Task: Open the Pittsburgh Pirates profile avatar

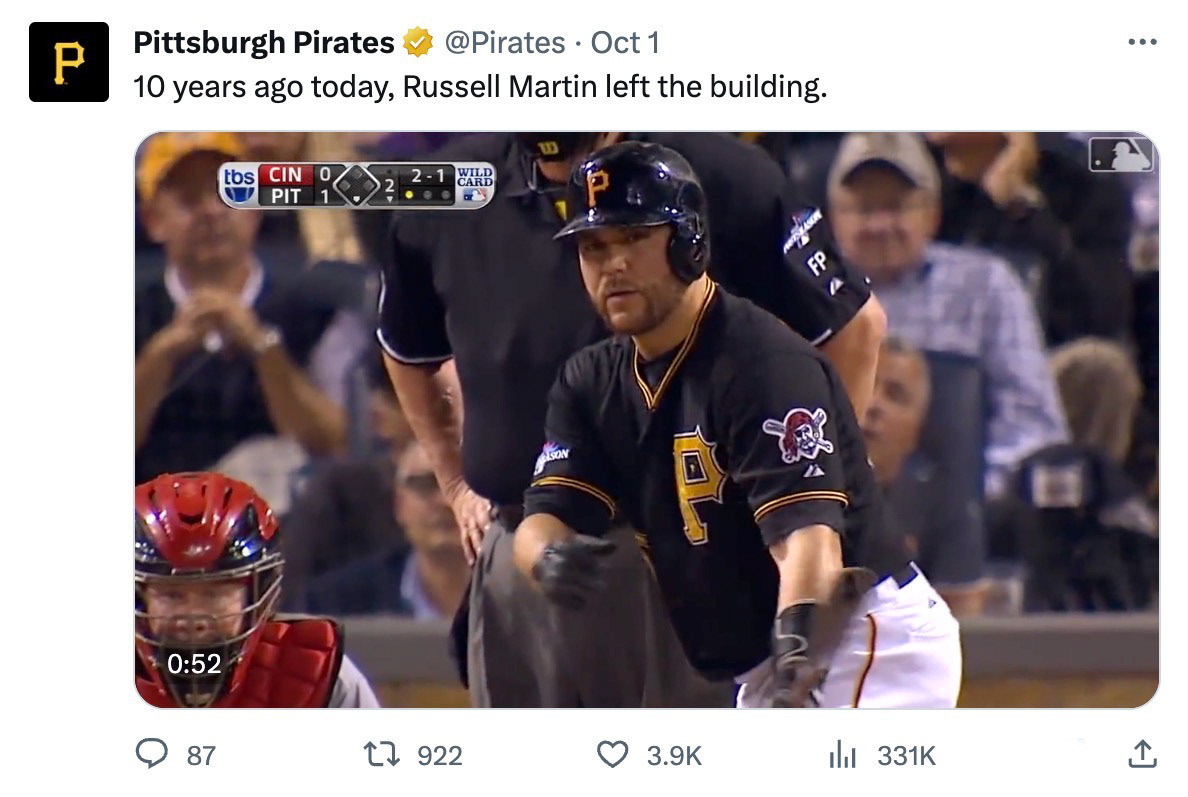Action: coord(68,62)
